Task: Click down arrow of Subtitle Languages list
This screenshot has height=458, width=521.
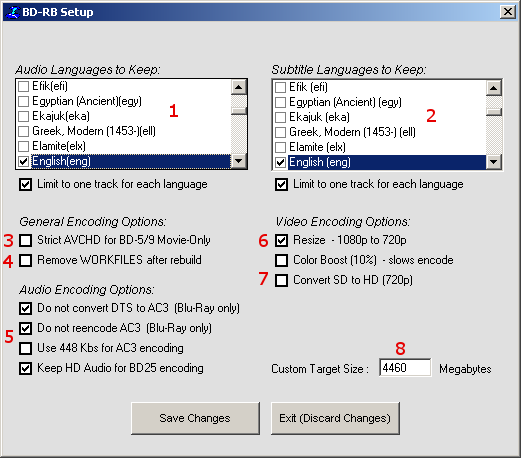Action: tap(494, 162)
